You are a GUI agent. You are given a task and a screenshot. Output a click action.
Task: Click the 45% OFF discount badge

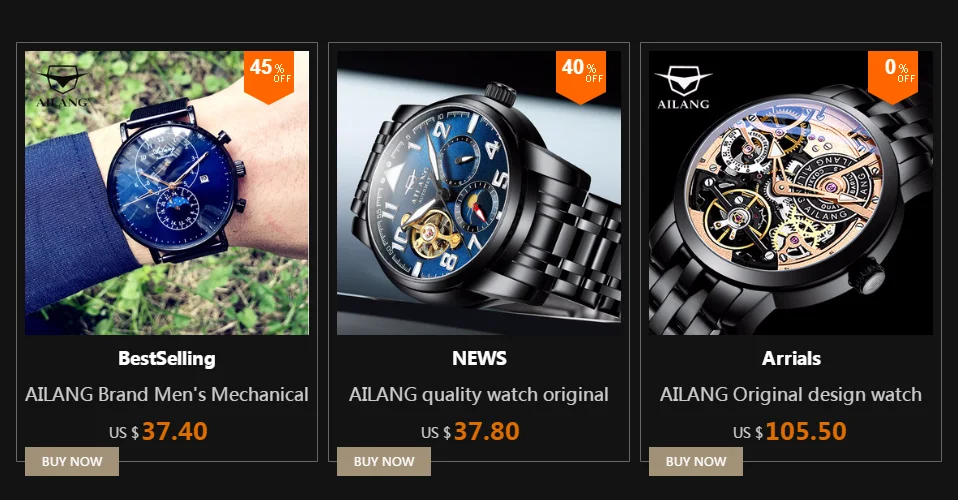(x=269, y=77)
